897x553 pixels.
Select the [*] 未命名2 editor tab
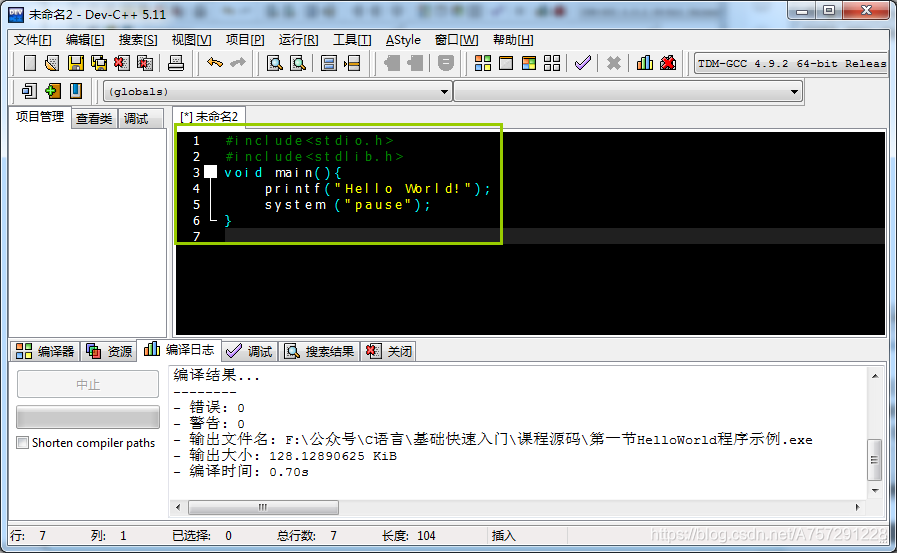click(x=209, y=117)
